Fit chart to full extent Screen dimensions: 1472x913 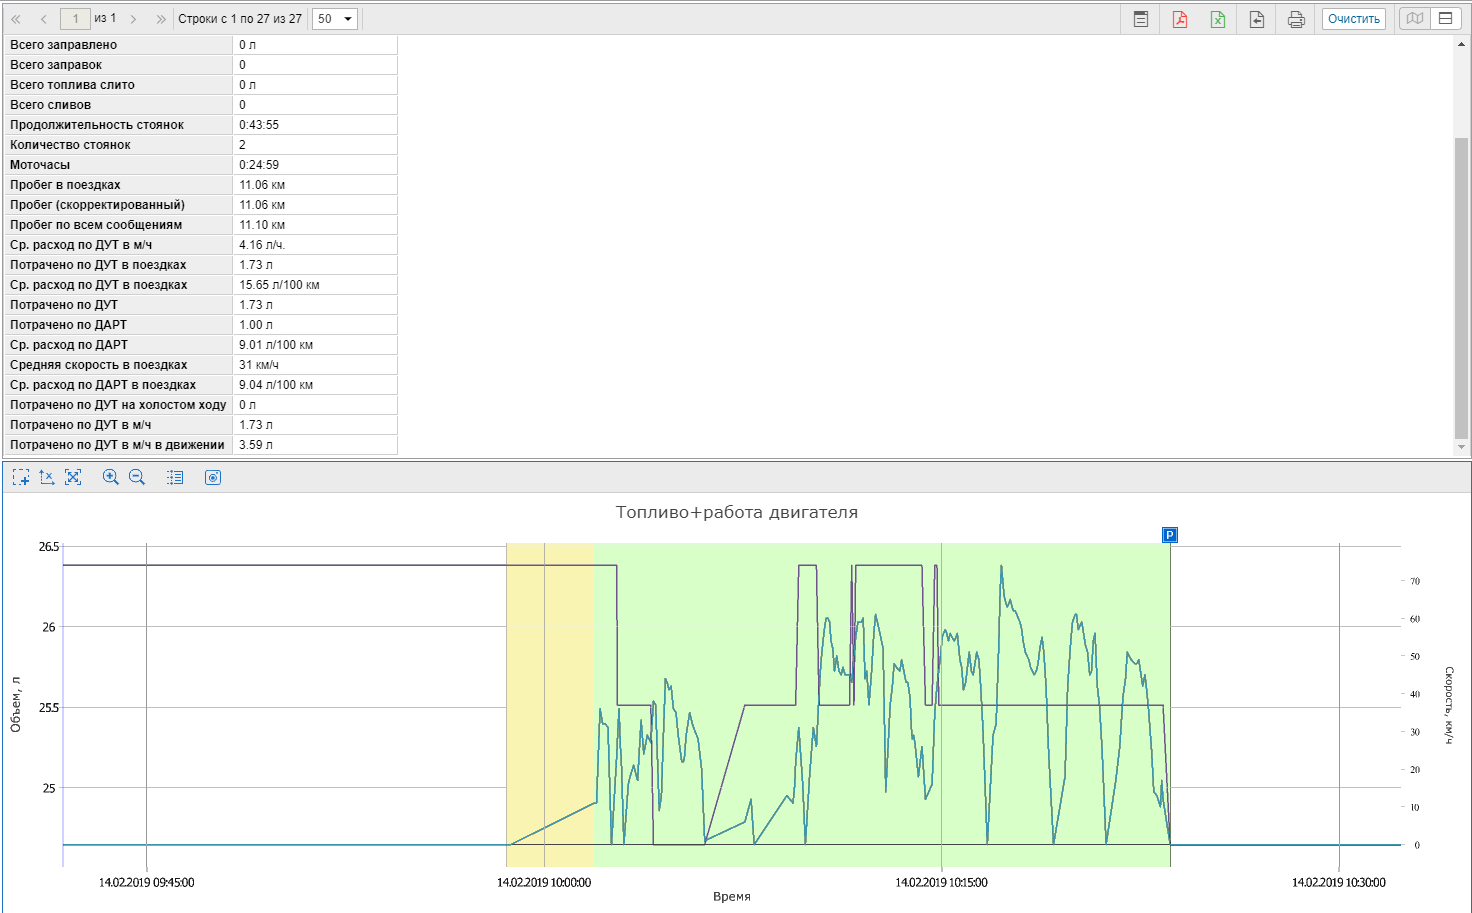point(73,478)
